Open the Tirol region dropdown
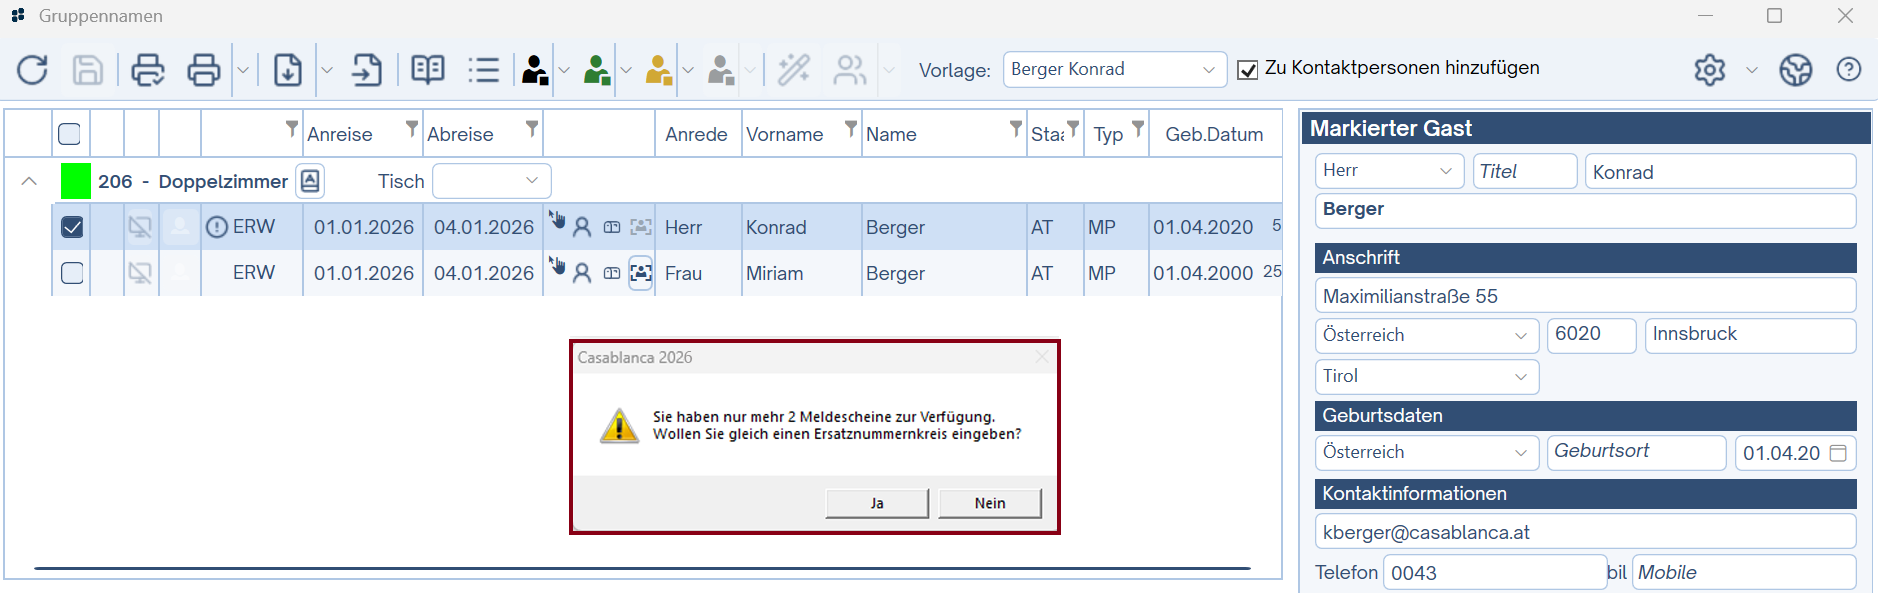 click(1427, 376)
